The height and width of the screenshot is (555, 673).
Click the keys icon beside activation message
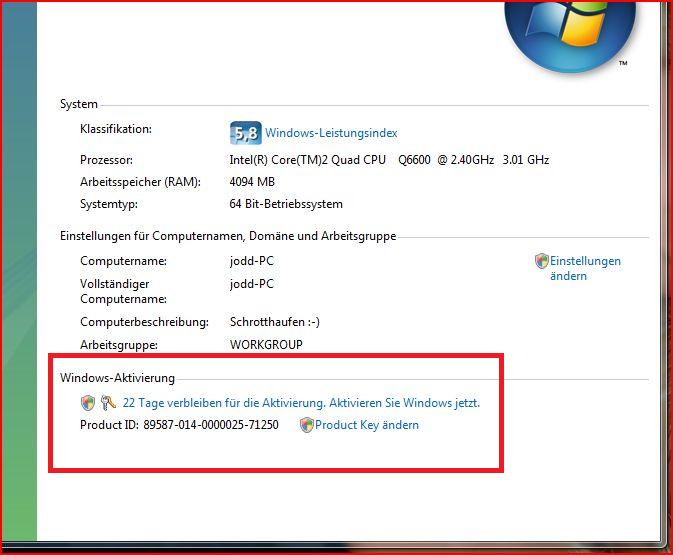pos(108,403)
